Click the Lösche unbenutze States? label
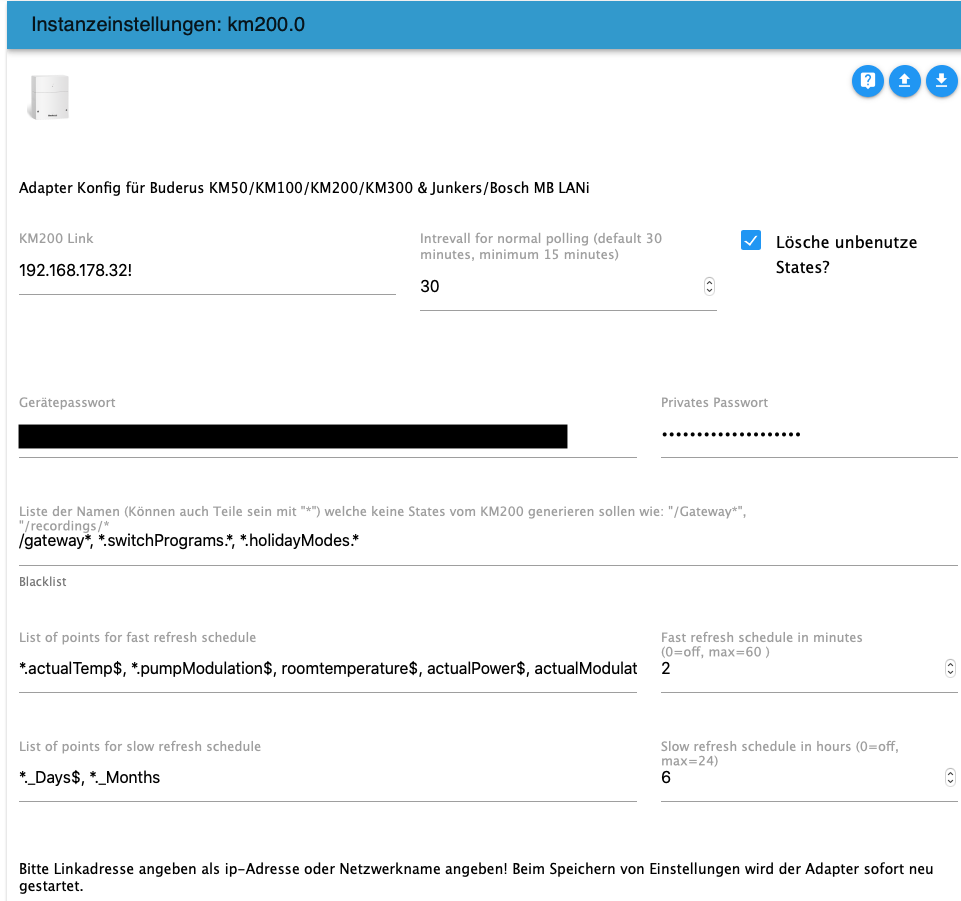Image resolution: width=961 pixels, height=901 pixels. tap(846, 255)
